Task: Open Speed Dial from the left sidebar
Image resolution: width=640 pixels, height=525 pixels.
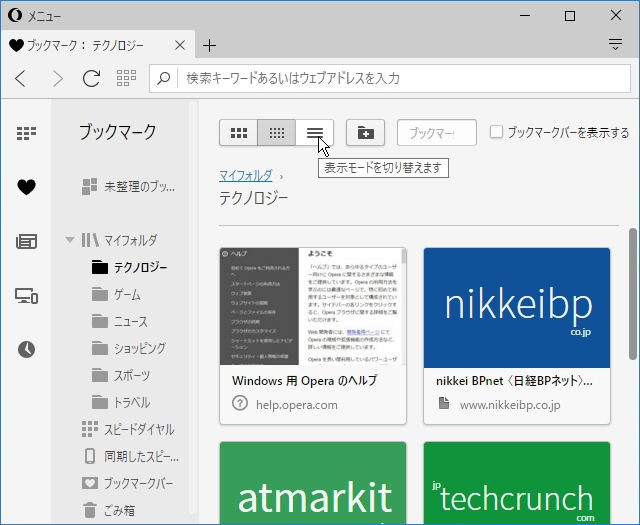Action: (27, 133)
